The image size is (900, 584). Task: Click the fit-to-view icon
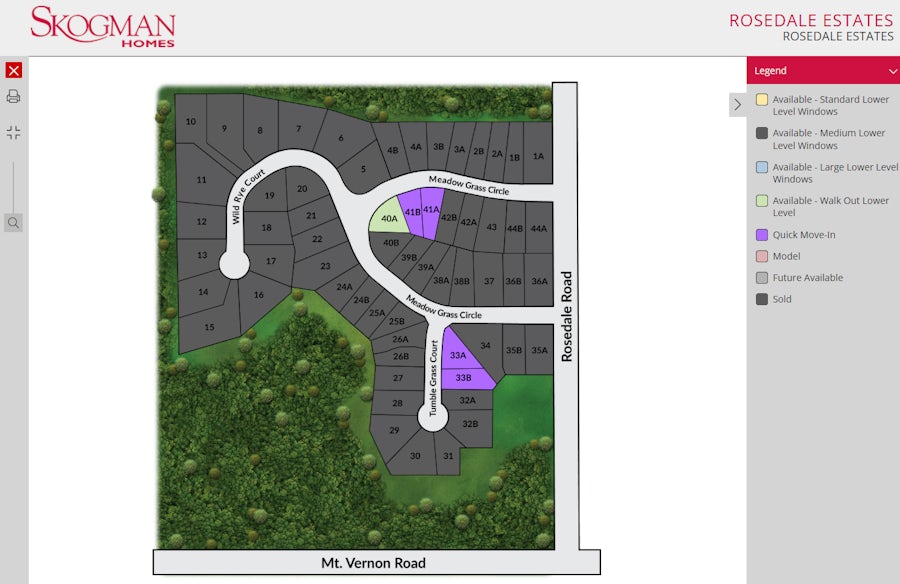coord(13,132)
